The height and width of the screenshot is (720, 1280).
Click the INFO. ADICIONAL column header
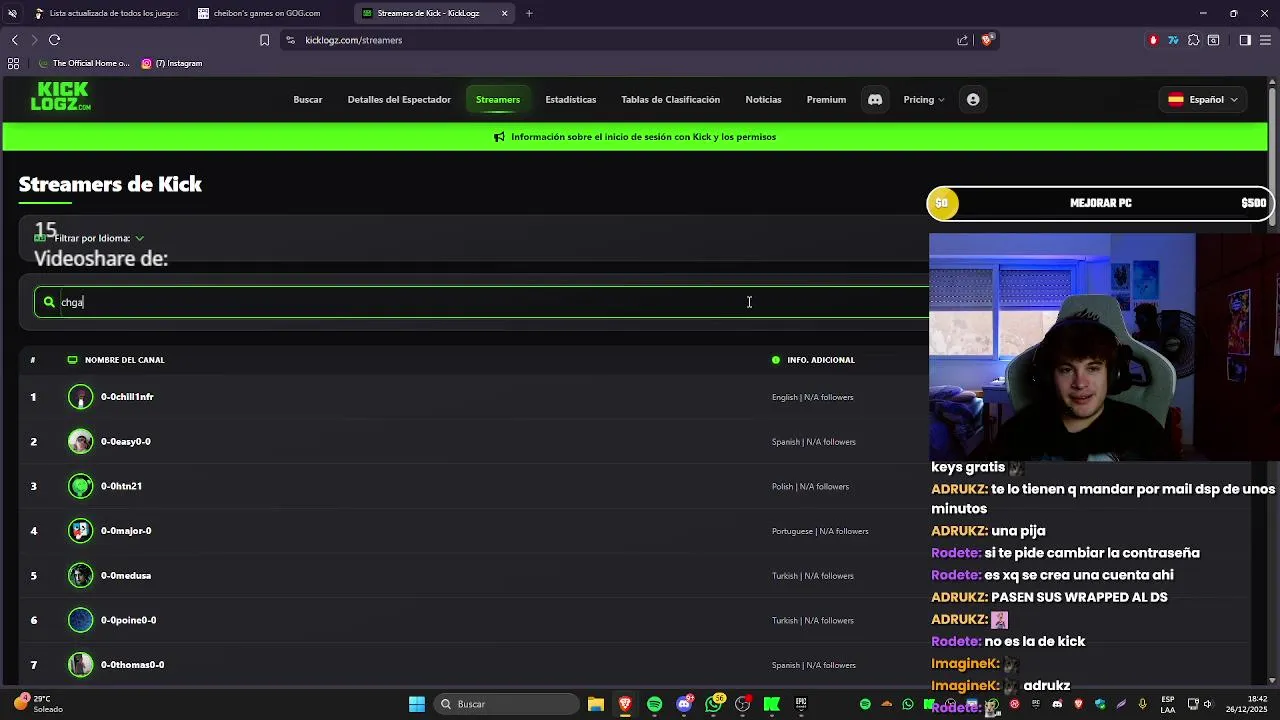click(x=813, y=360)
